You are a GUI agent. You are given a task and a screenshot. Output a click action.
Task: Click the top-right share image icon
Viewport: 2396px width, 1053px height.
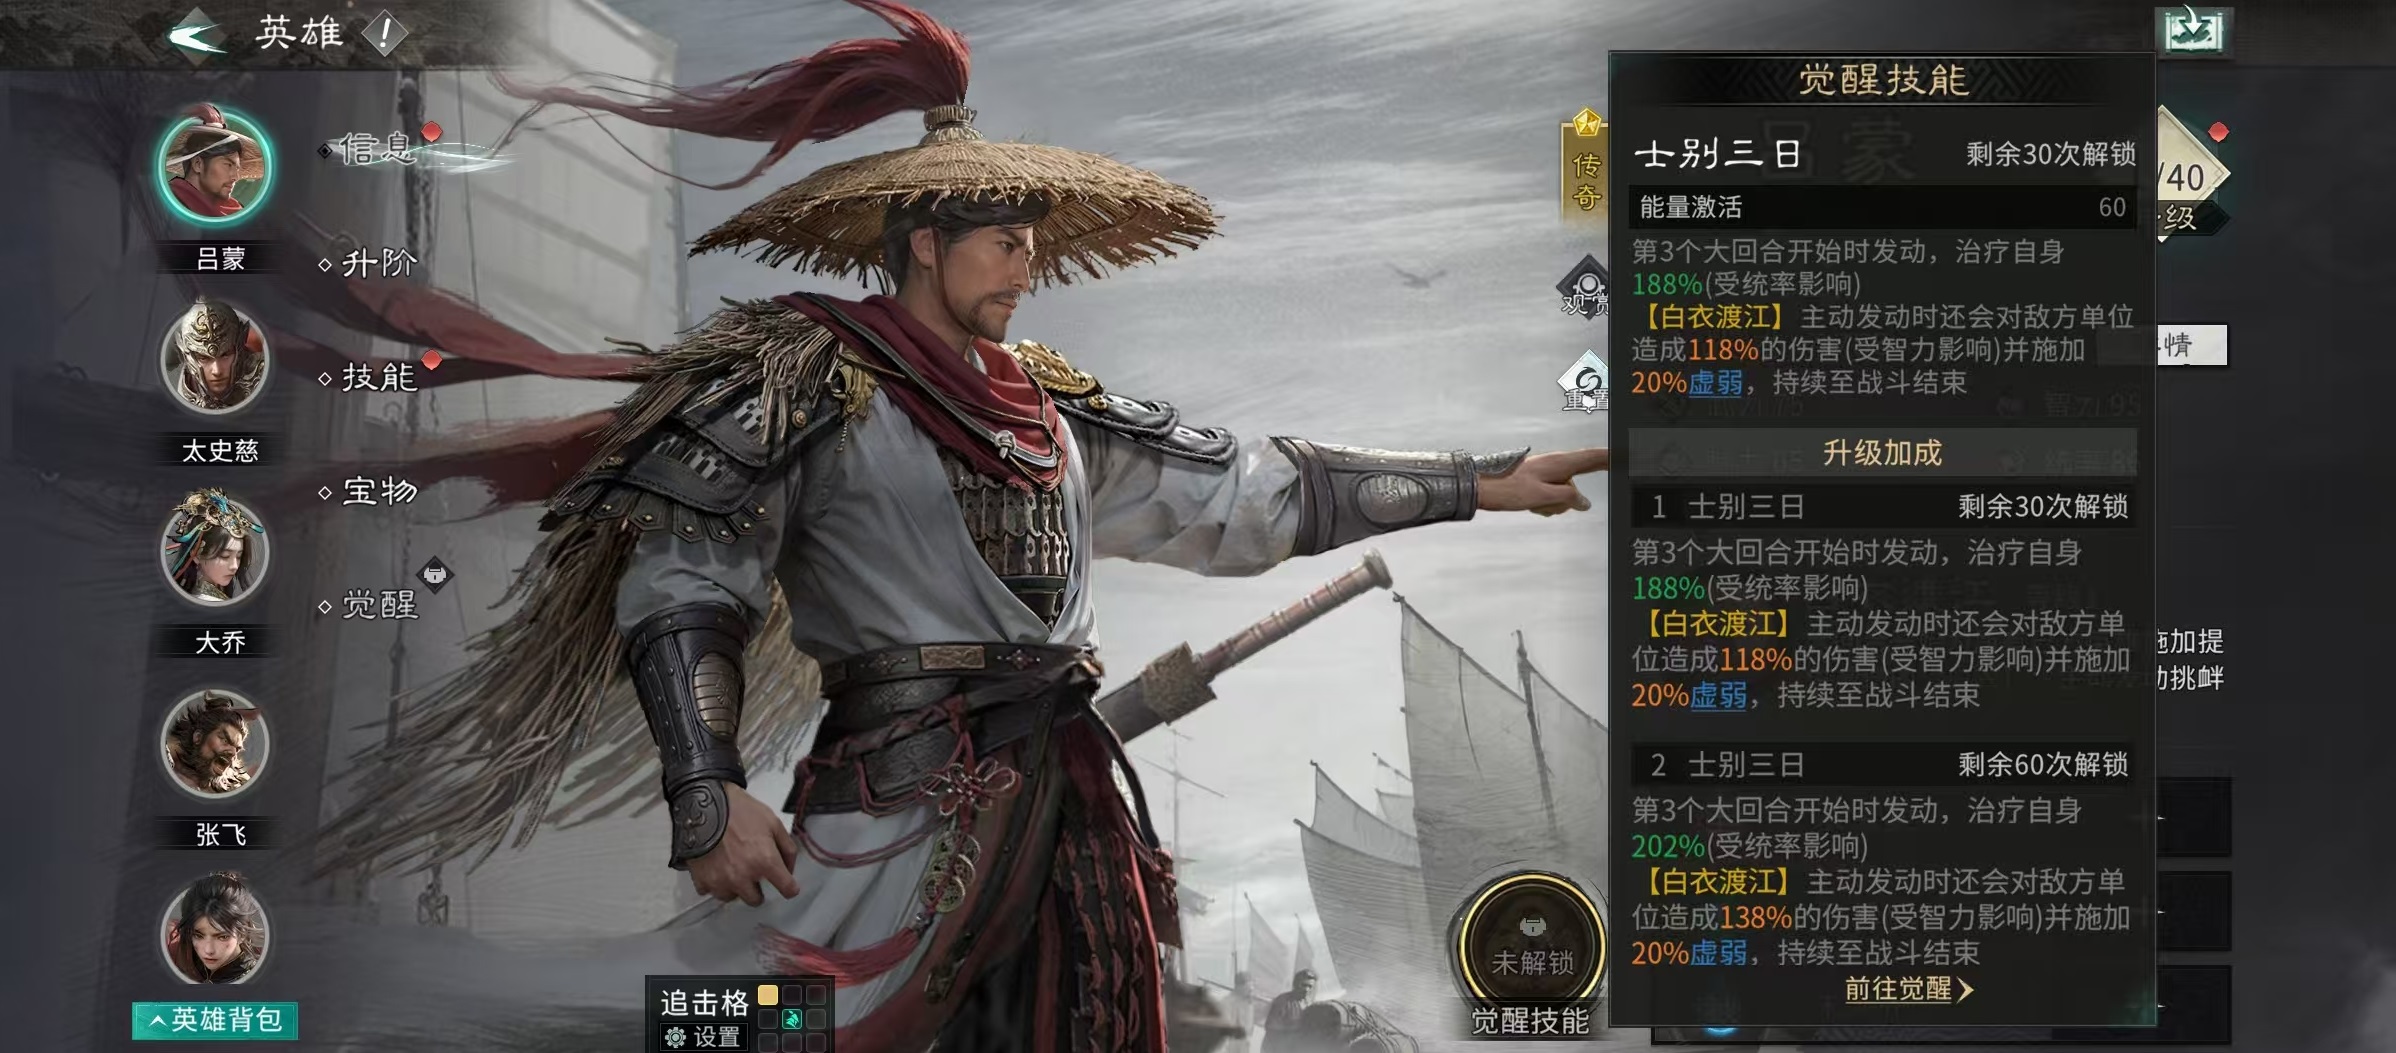(2193, 30)
